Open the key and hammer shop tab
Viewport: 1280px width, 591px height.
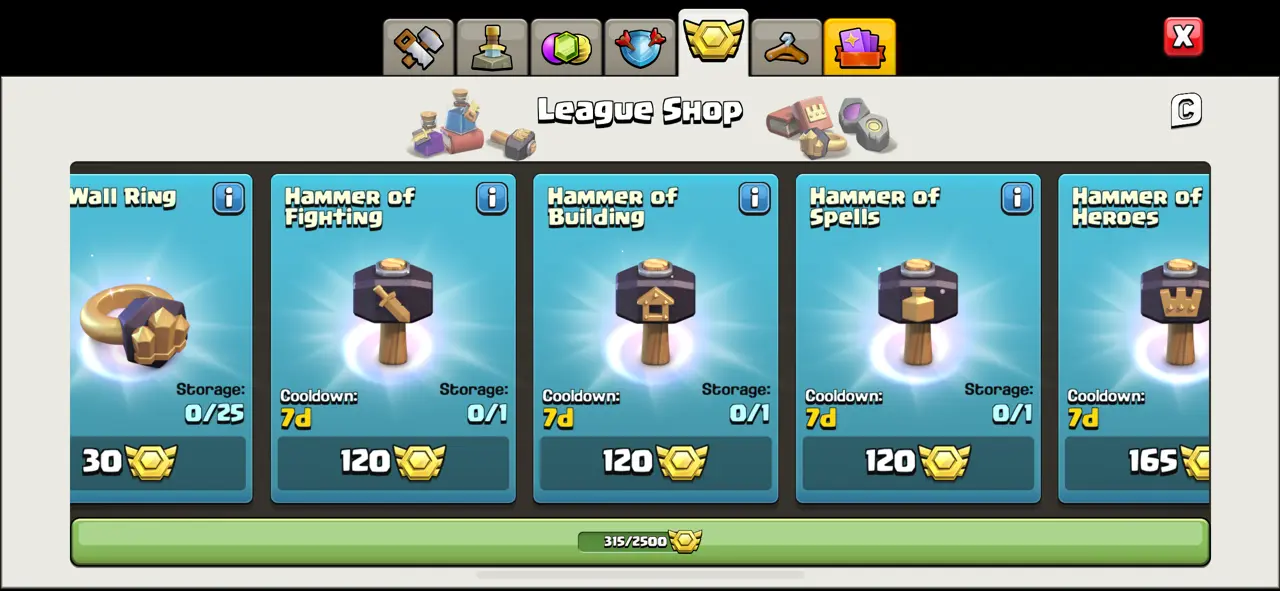click(418, 47)
